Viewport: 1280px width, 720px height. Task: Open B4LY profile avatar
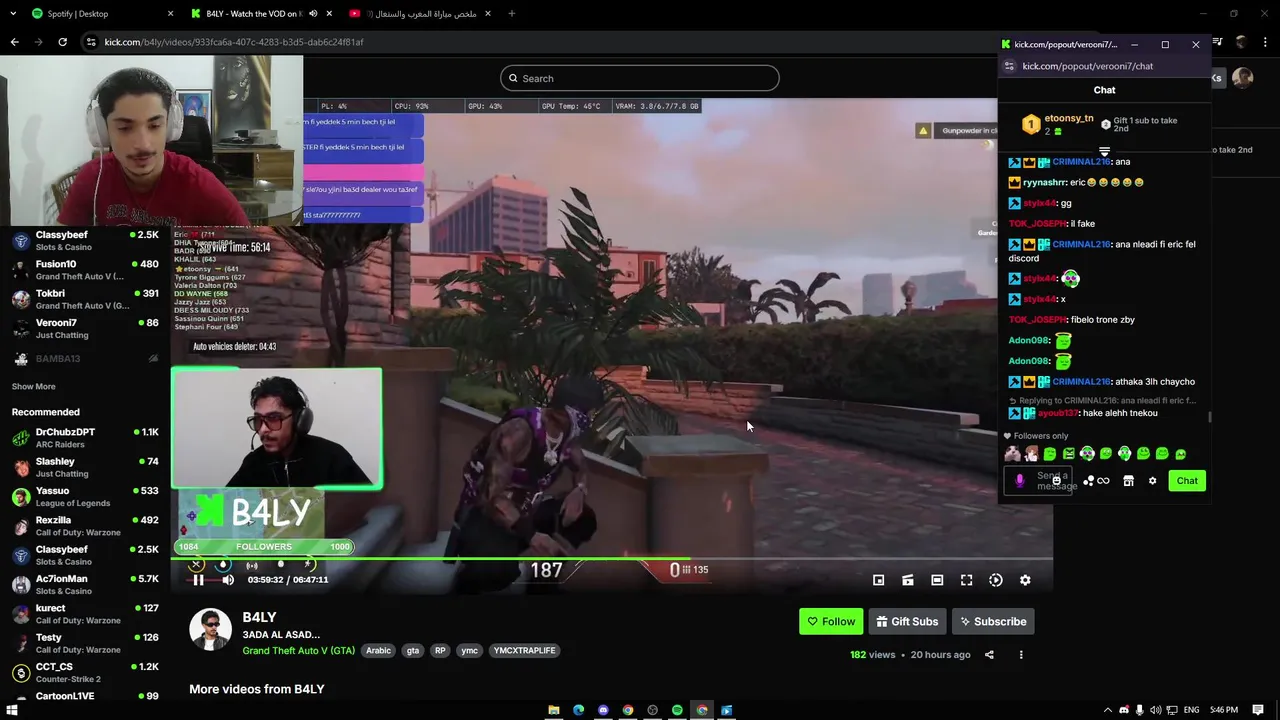click(x=210, y=629)
